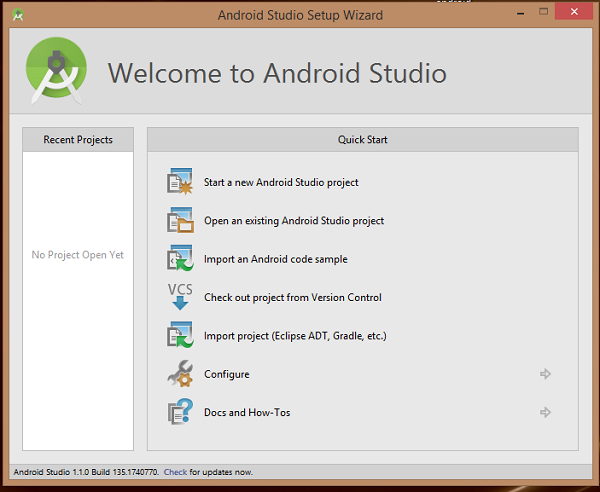The image size is (600, 492).
Task: Click the Android Studio logo in header
Action: (56, 70)
